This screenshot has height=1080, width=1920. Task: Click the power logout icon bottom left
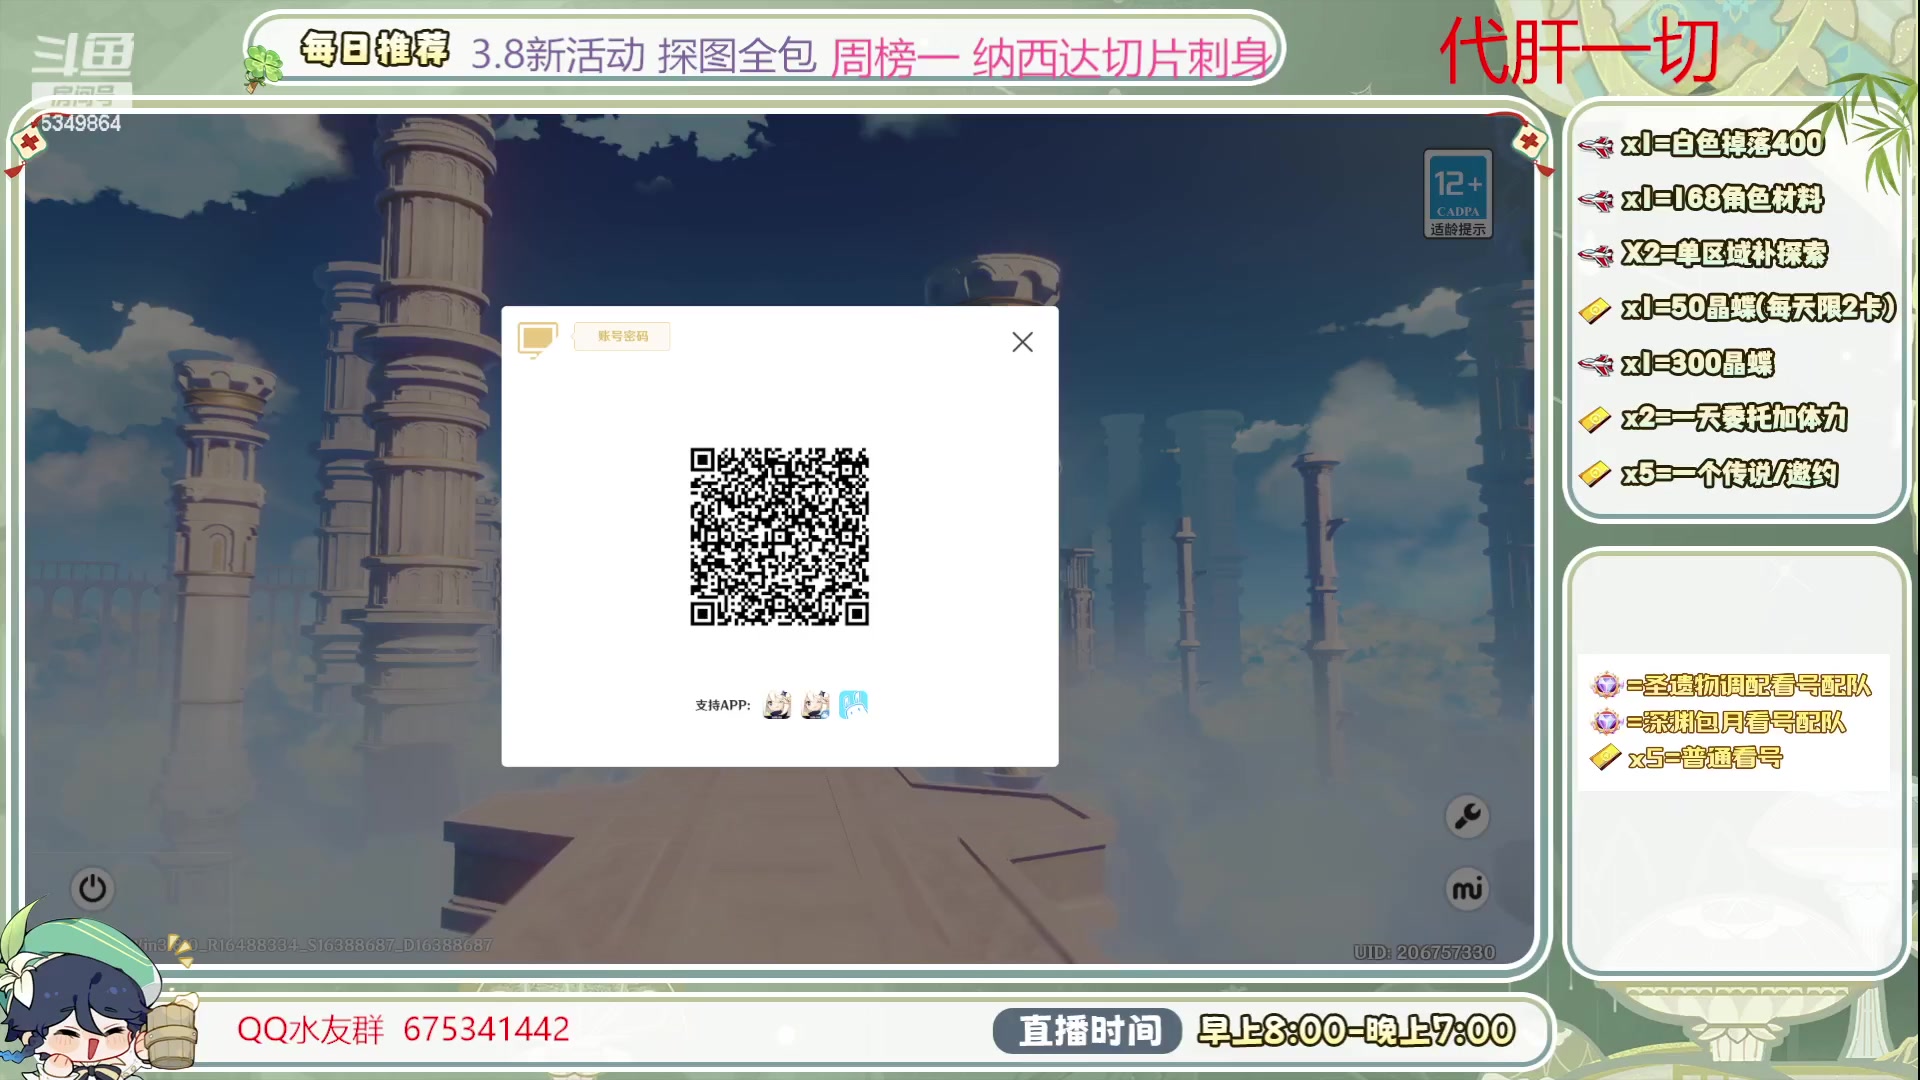tap(93, 888)
